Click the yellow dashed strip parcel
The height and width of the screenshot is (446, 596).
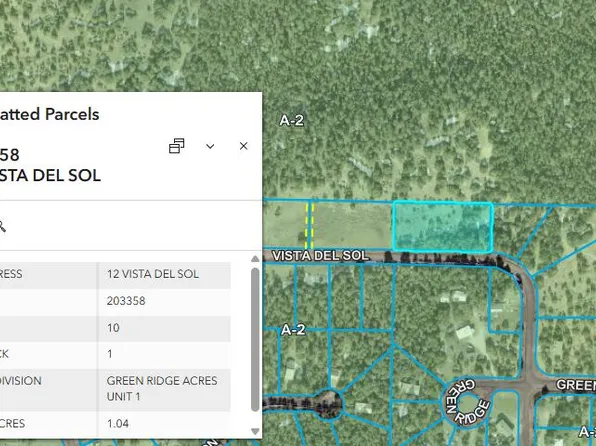point(309,225)
